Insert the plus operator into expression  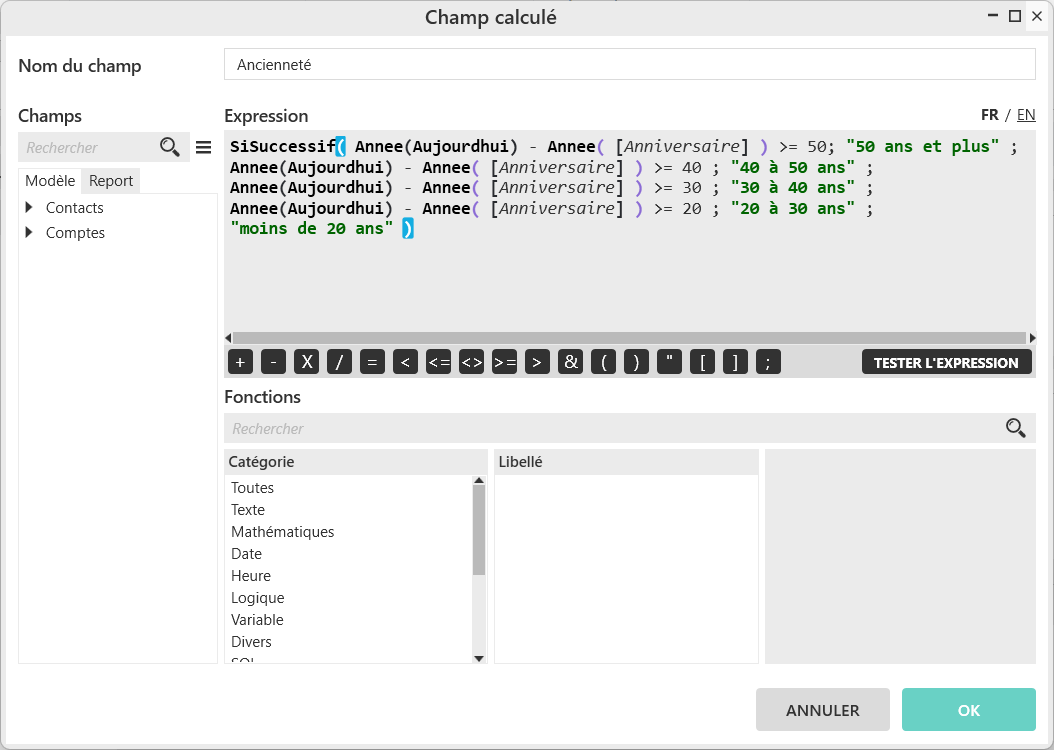pos(240,362)
